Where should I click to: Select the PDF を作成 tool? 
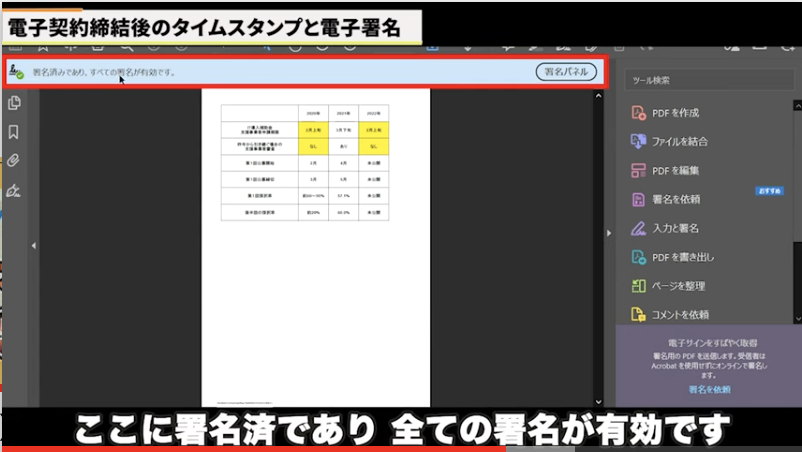tap(675, 113)
